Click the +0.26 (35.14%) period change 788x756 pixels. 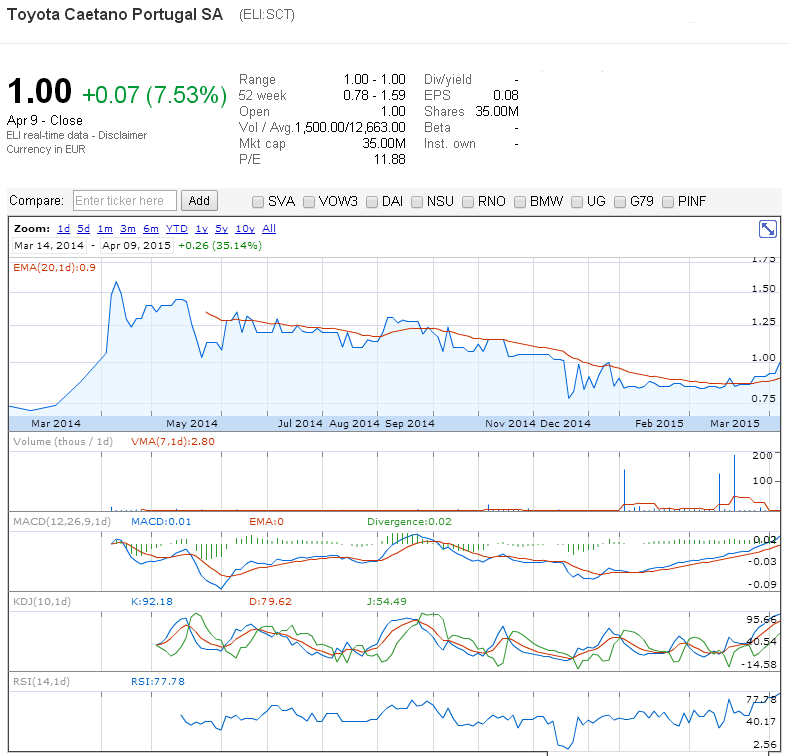point(220,246)
